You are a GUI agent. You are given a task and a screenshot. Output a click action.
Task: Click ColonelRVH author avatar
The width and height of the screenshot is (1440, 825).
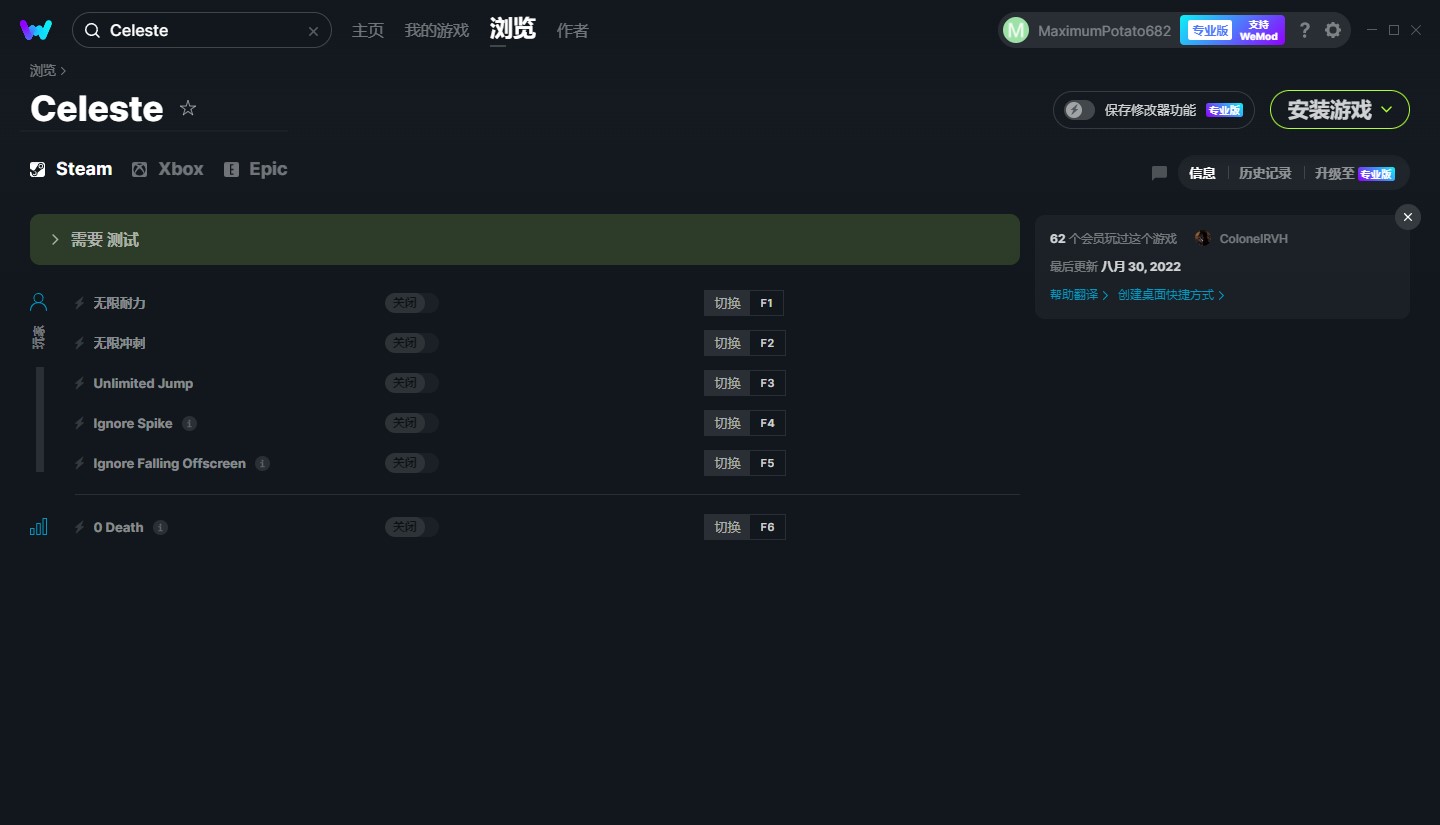pyautogui.click(x=1202, y=238)
